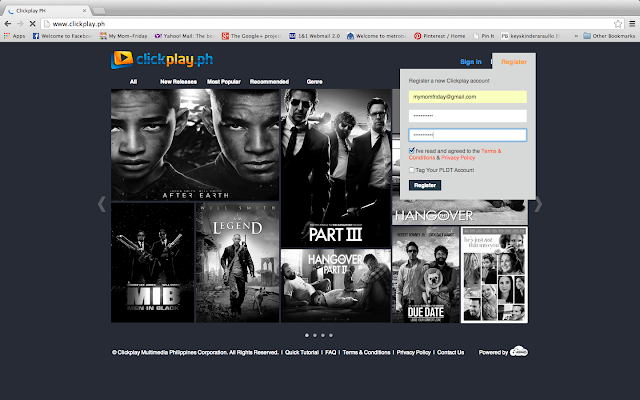Open My Mom-Friday bookmark
This screenshot has width=640, height=400.
[124, 36]
